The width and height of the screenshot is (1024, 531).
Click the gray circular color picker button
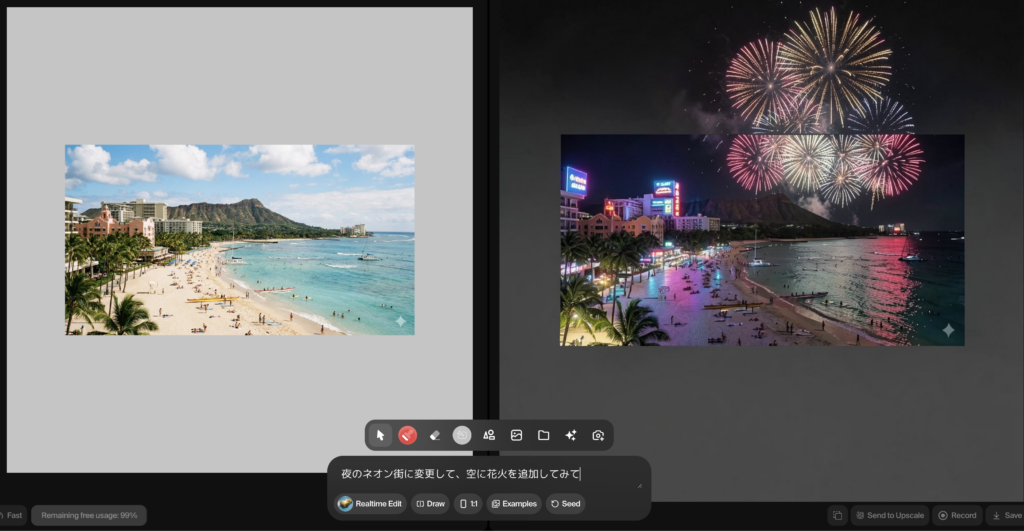coord(461,435)
